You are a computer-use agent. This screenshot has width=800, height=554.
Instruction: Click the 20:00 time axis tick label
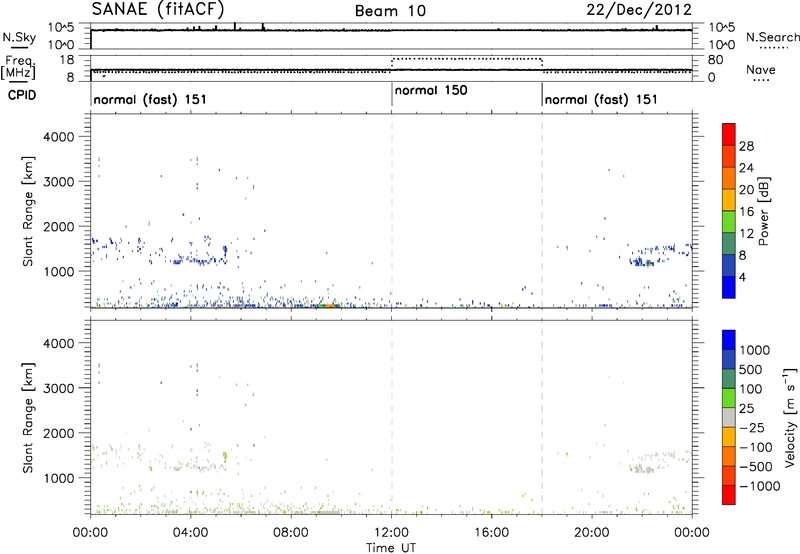(592, 533)
